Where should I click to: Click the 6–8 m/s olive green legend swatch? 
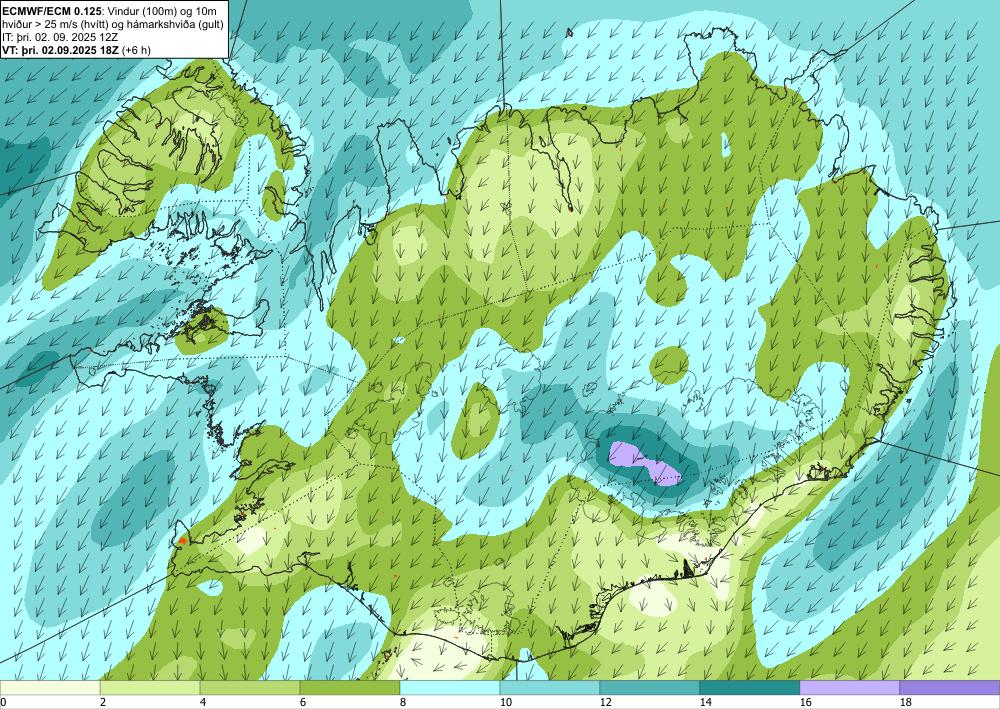tap(350, 688)
